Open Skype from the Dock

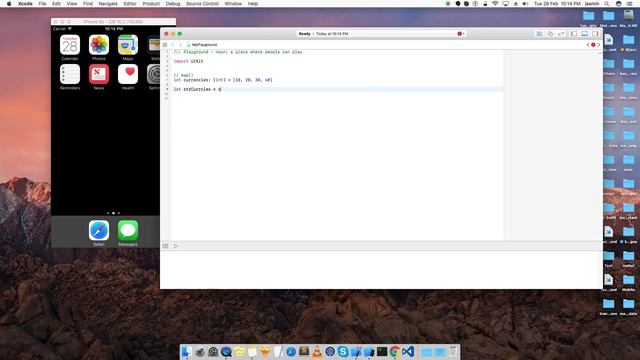coord(343,351)
